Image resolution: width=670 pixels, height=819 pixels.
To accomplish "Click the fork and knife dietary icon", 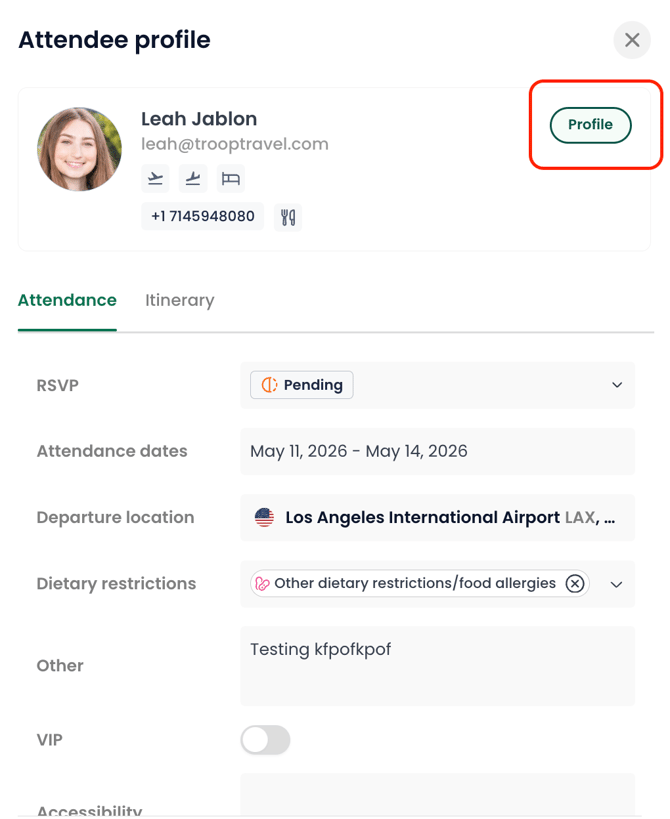I will coord(288,217).
